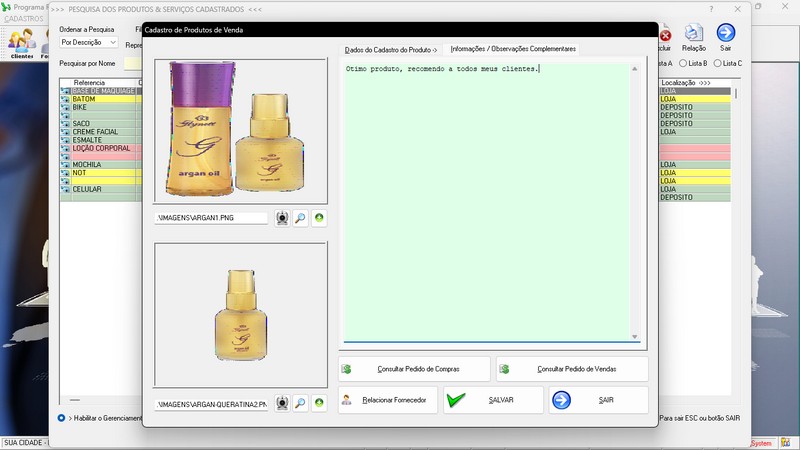
Task: Click the row icon beside NOT
Action: tap(65, 172)
